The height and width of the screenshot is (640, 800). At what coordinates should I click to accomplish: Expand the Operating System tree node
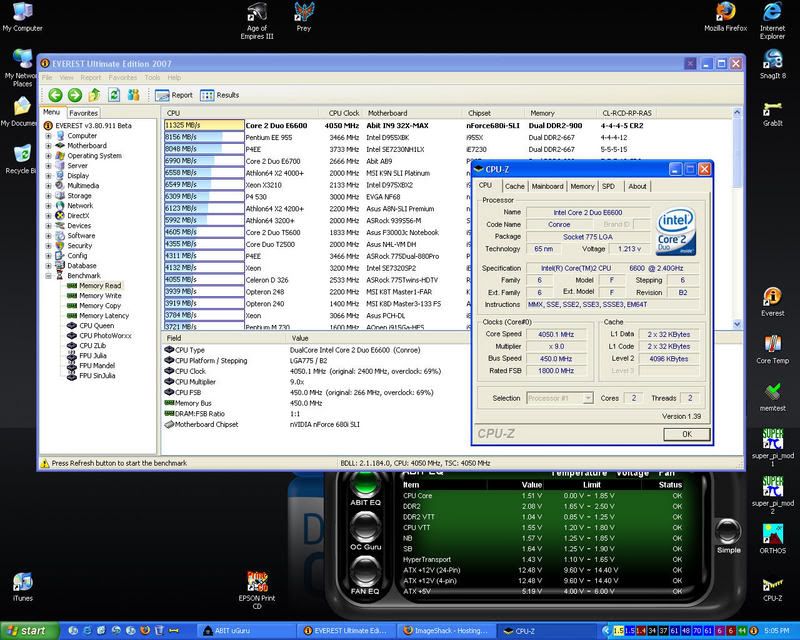coord(48,156)
